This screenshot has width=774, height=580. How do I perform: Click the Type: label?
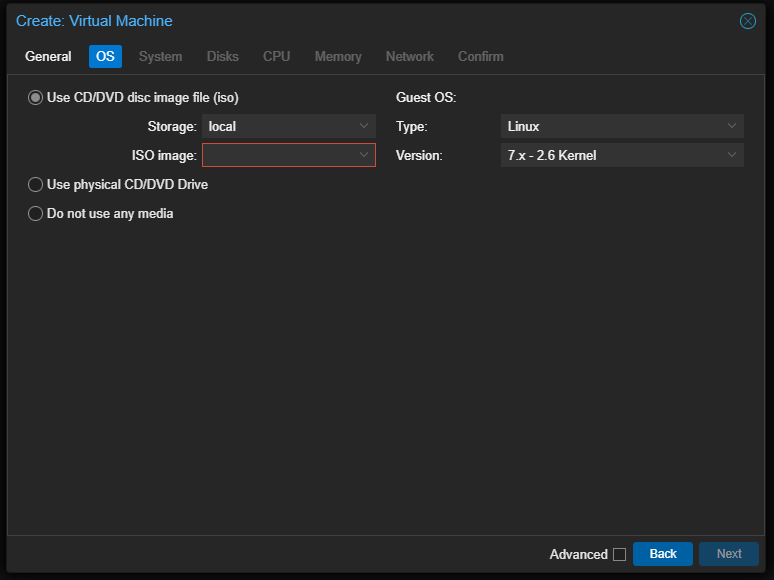click(x=412, y=127)
